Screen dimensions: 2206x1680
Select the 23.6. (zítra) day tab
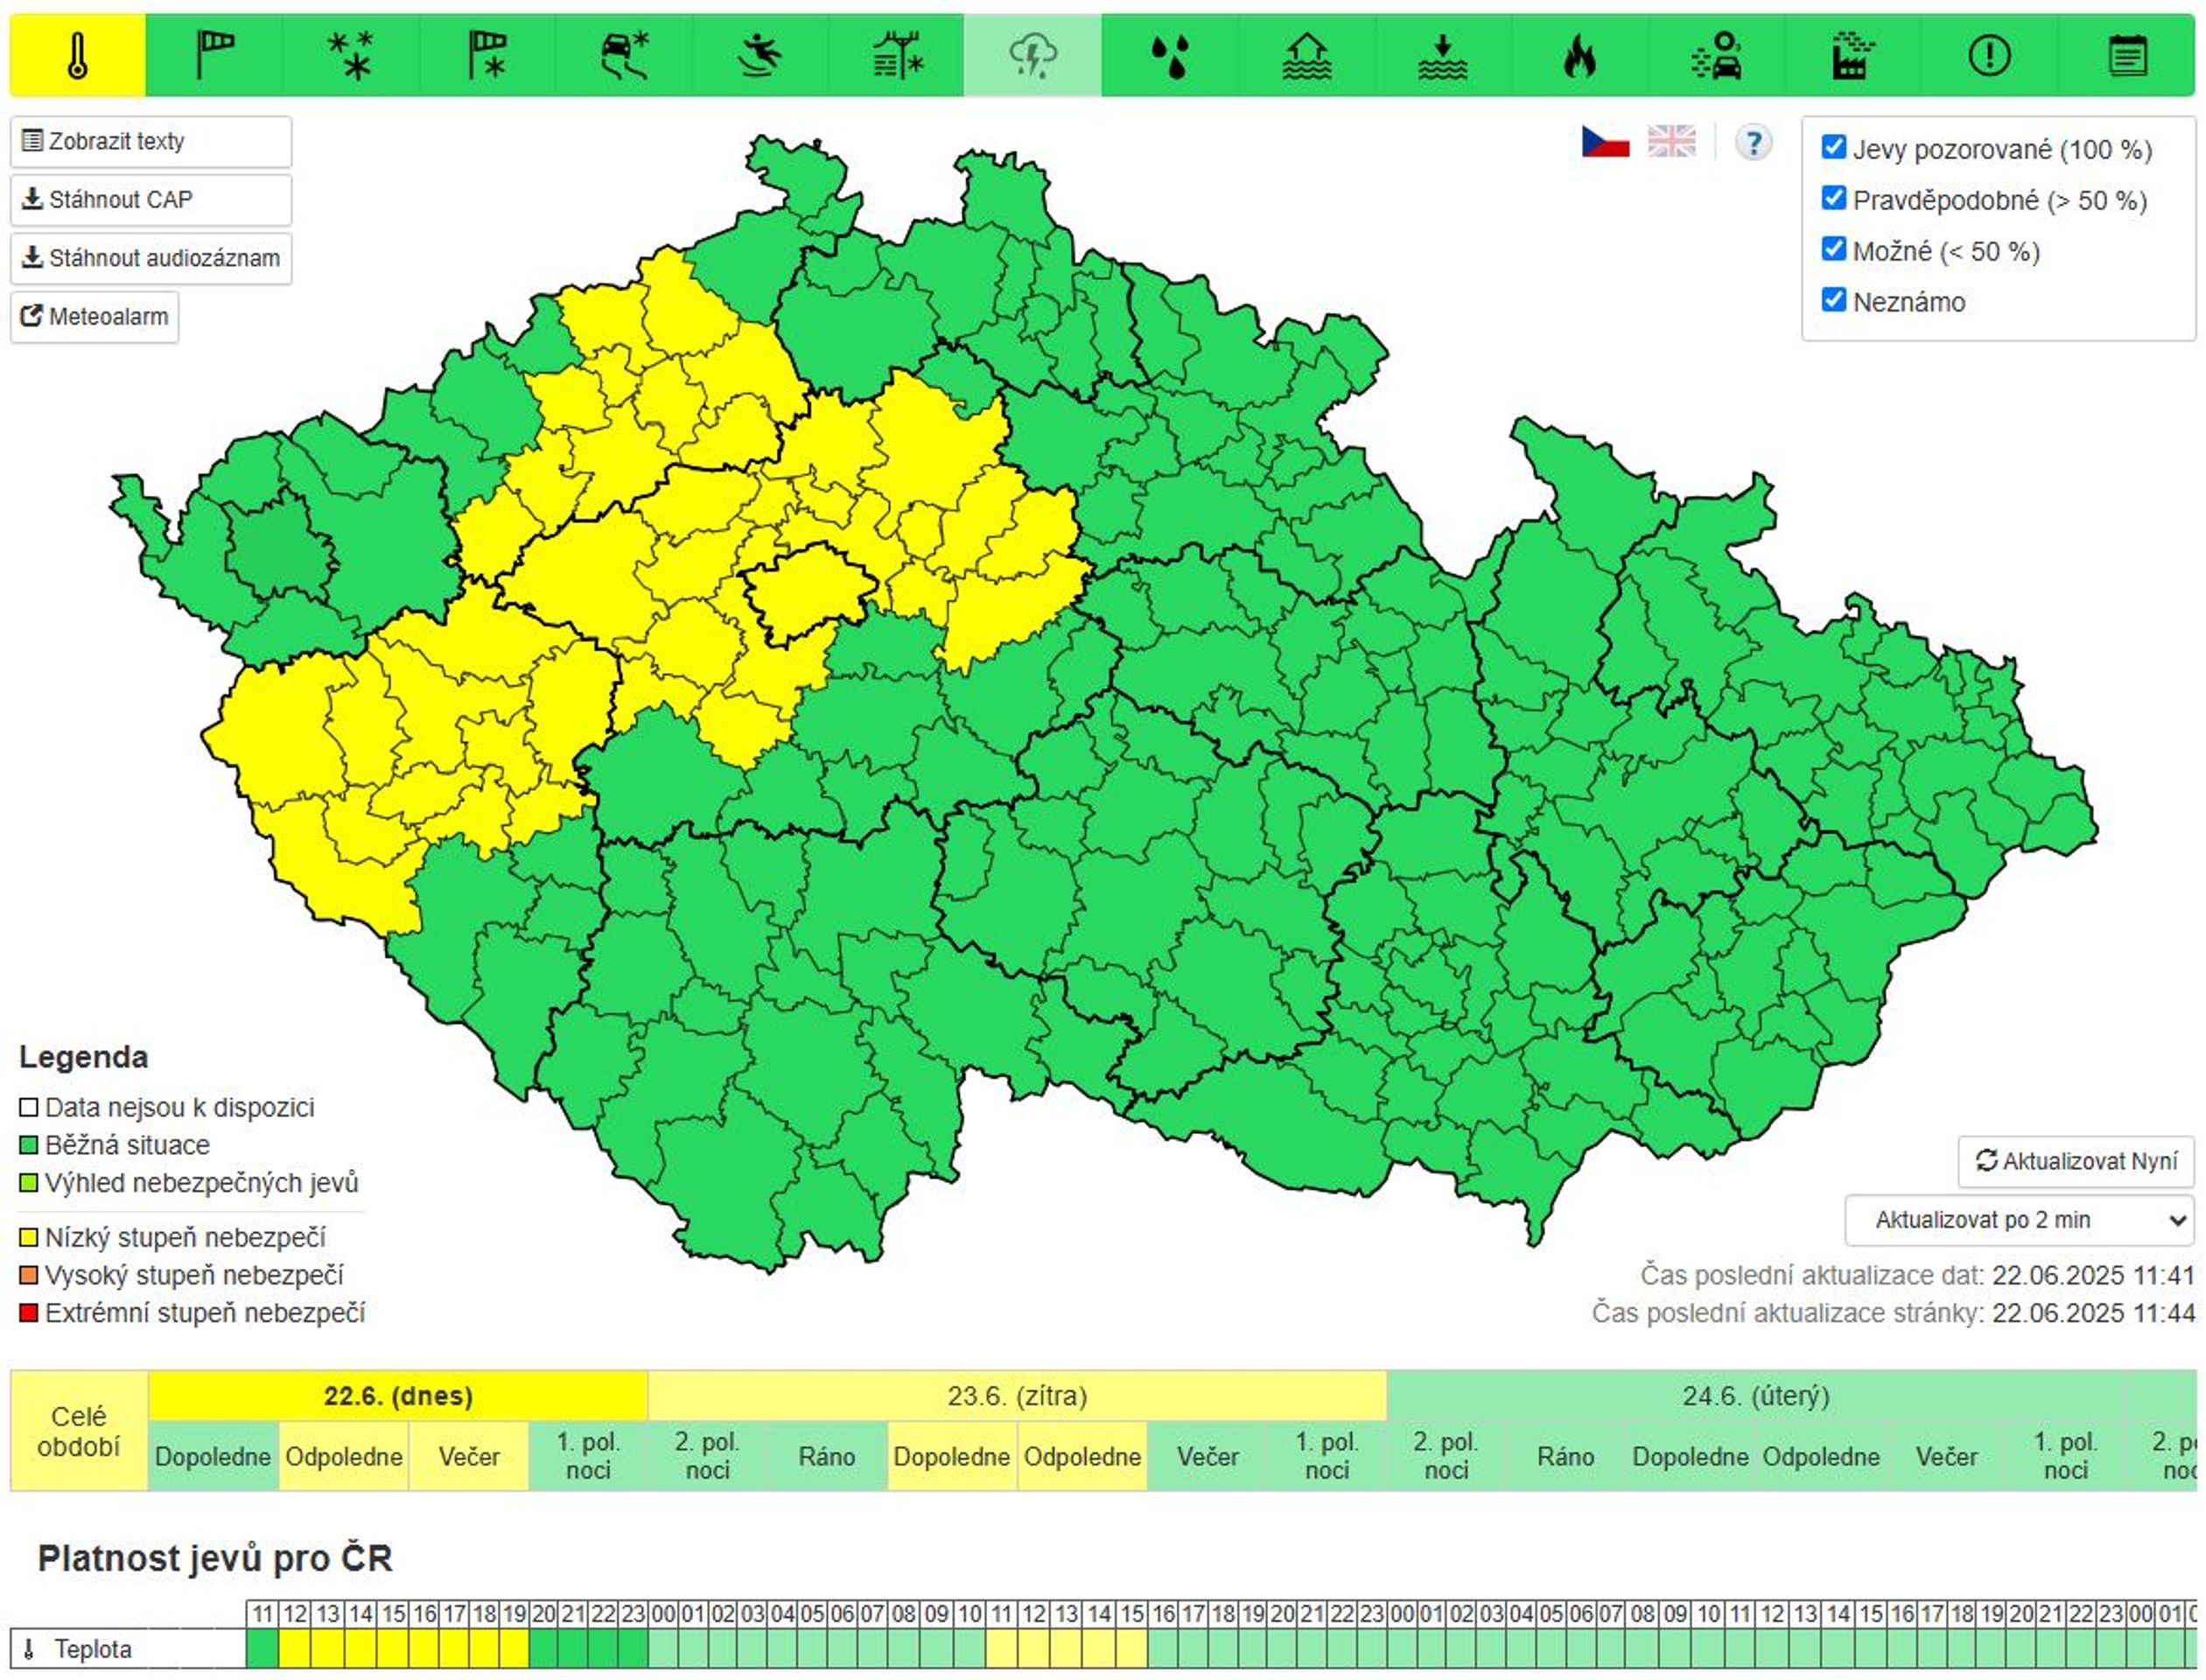(x=1017, y=1396)
